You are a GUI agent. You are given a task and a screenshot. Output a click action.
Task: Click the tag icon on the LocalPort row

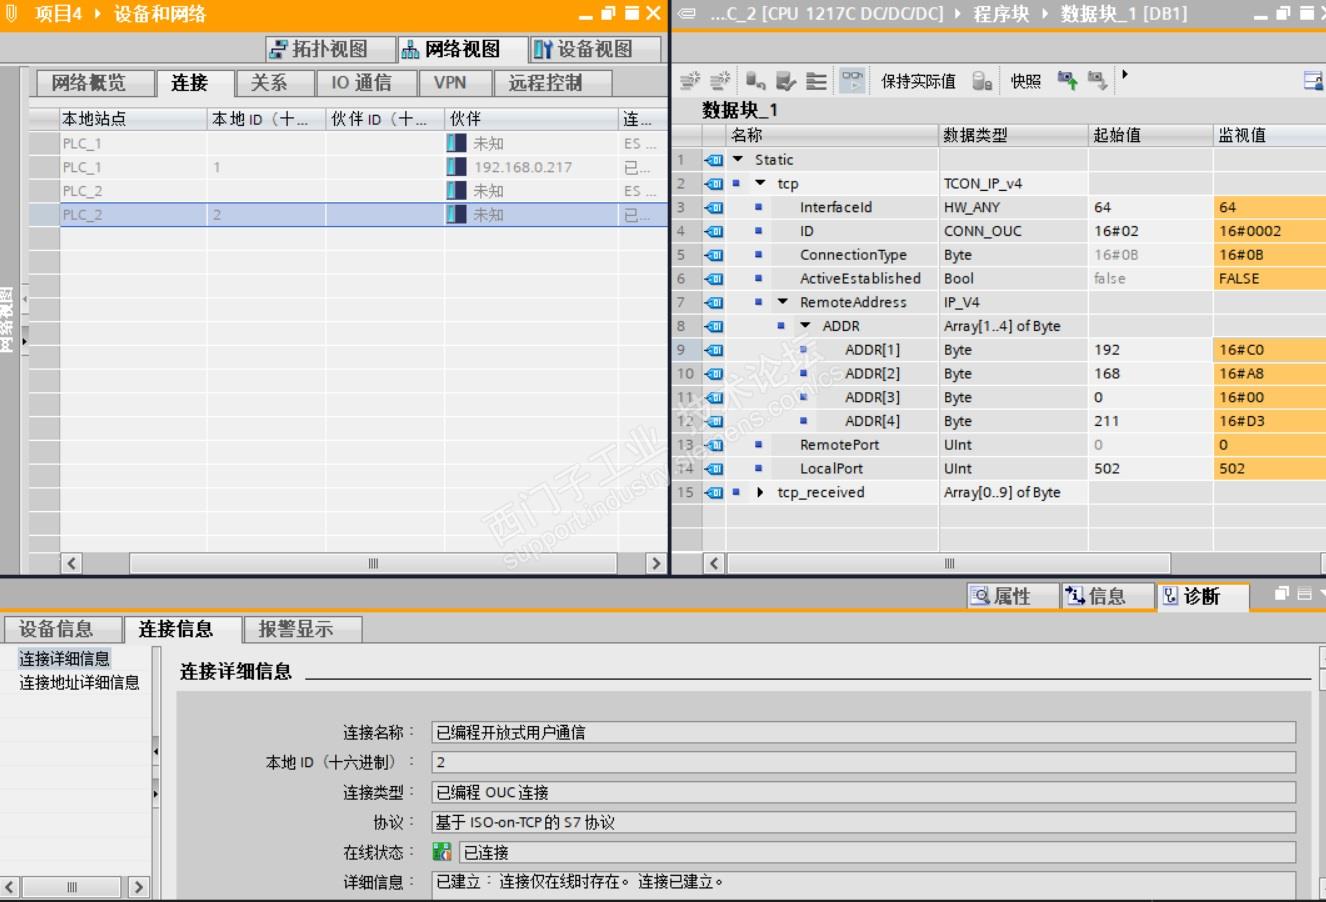point(714,469)
